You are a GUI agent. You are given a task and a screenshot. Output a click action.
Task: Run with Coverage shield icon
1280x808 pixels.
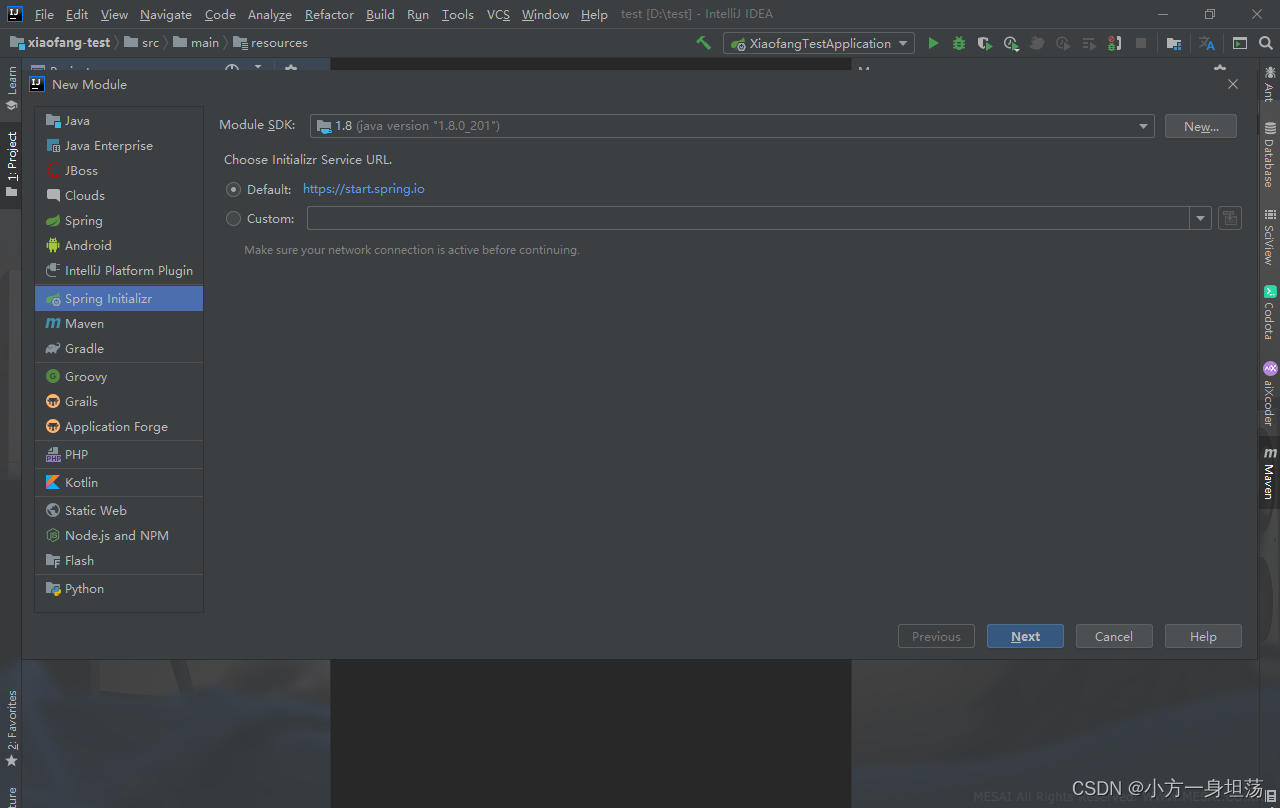coord(985,43)
